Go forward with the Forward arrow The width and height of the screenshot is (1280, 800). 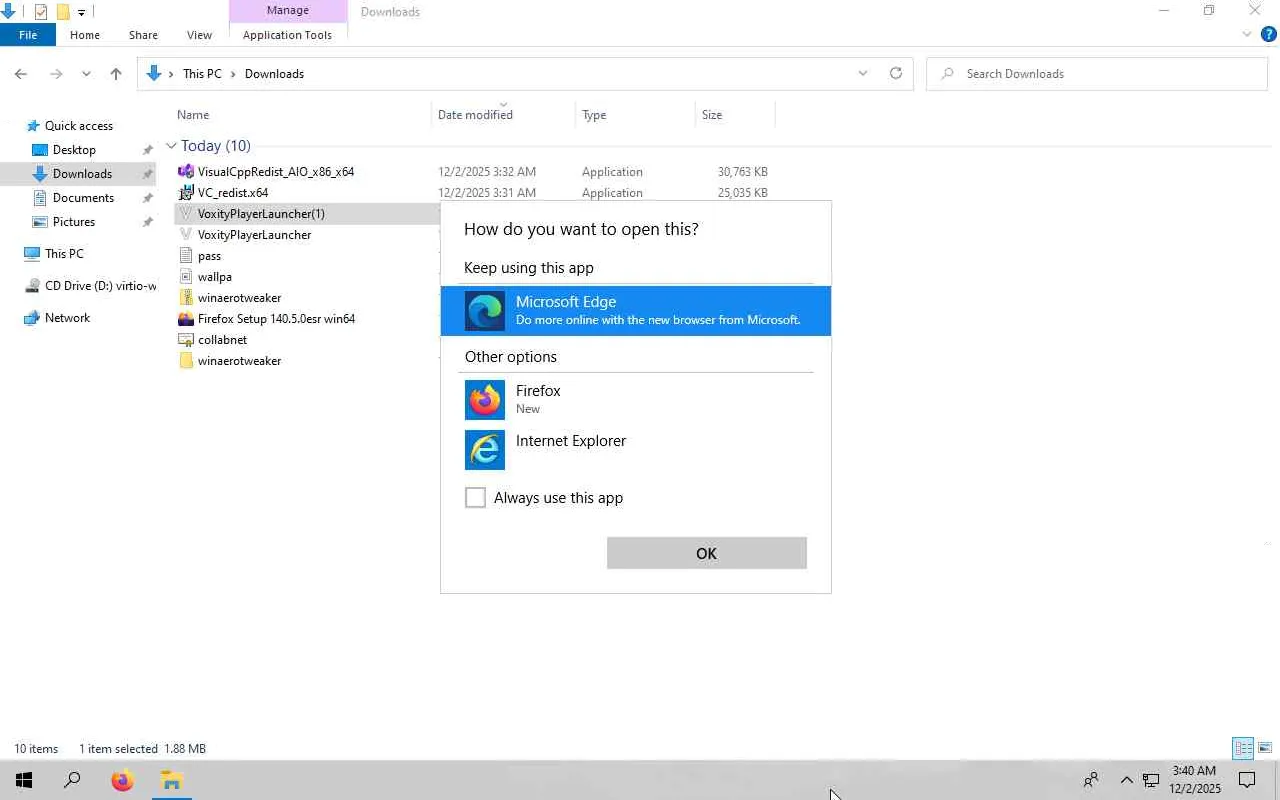click(x=56, y=74)
